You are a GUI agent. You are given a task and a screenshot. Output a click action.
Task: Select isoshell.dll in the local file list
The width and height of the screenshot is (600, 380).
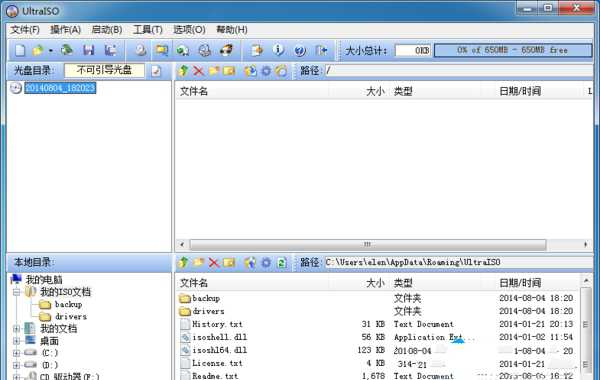tap(219, 337)
